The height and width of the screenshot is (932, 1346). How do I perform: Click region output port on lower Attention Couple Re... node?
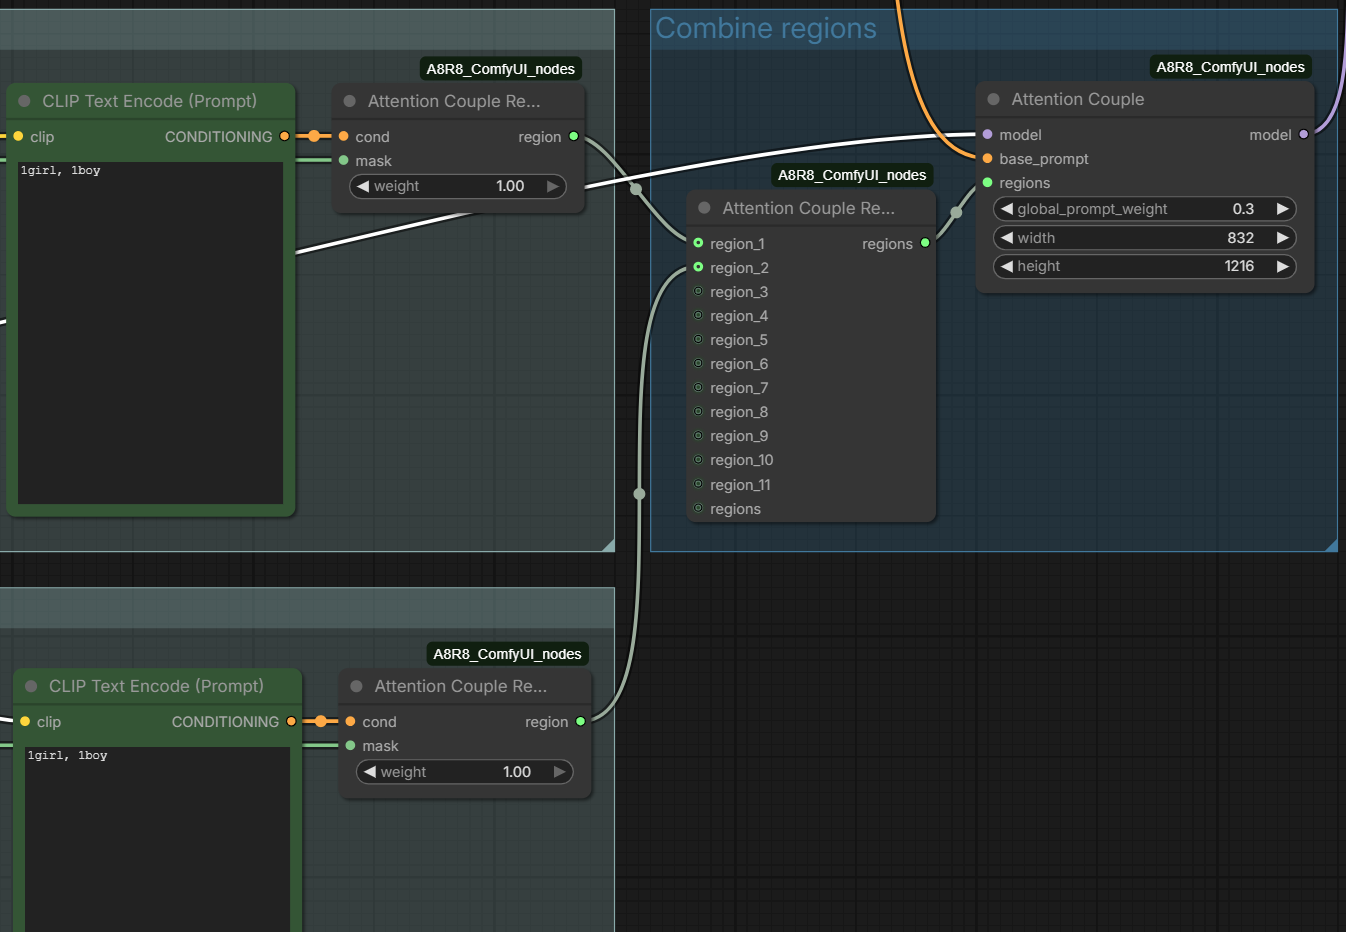pyautogui.click(x=580, y=721)
